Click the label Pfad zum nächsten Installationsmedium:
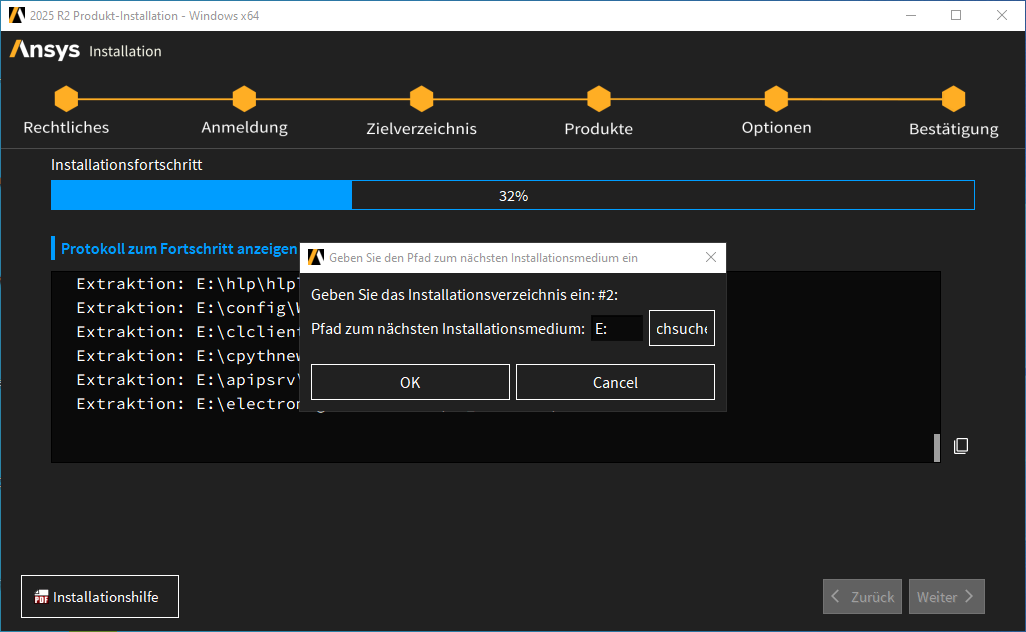This screenshot has height=632, width=1026. (448, 328)
